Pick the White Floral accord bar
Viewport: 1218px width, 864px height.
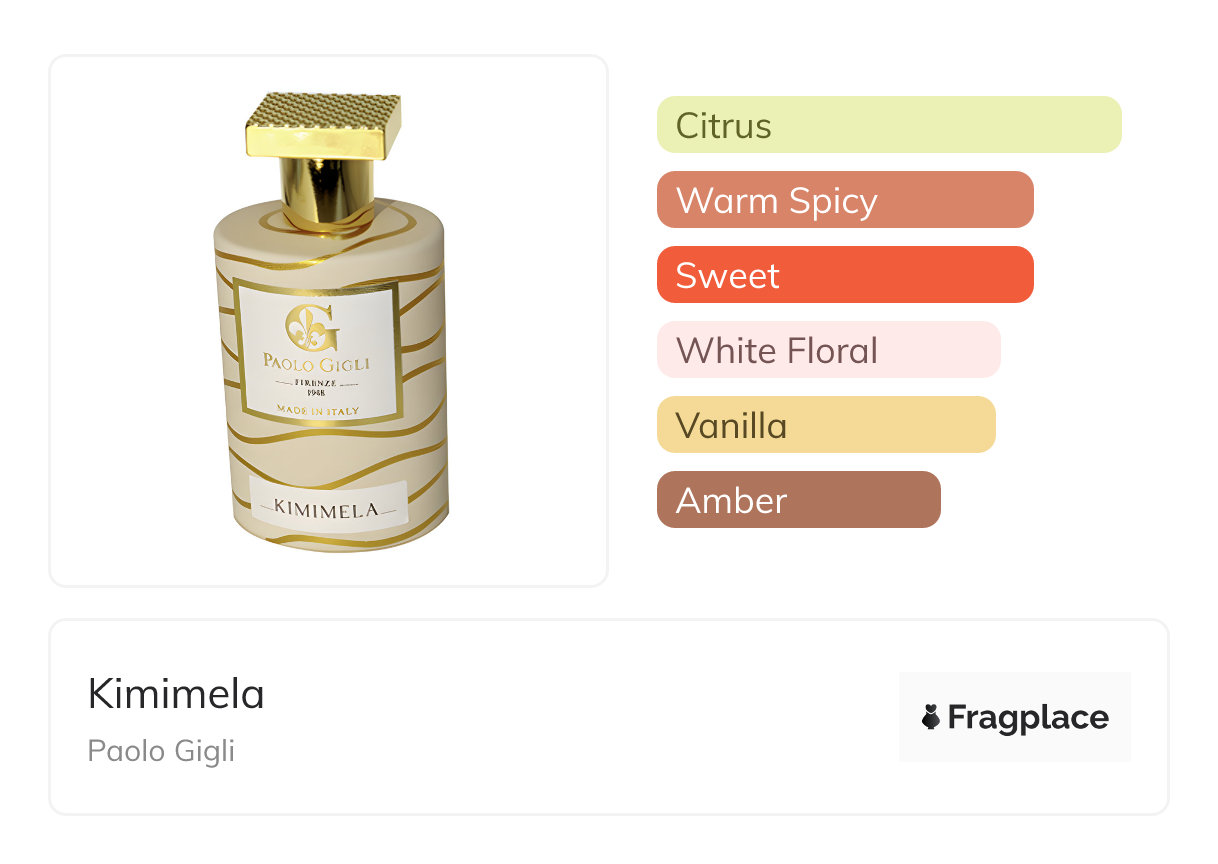pyautogui.click(x=829, y=350)
